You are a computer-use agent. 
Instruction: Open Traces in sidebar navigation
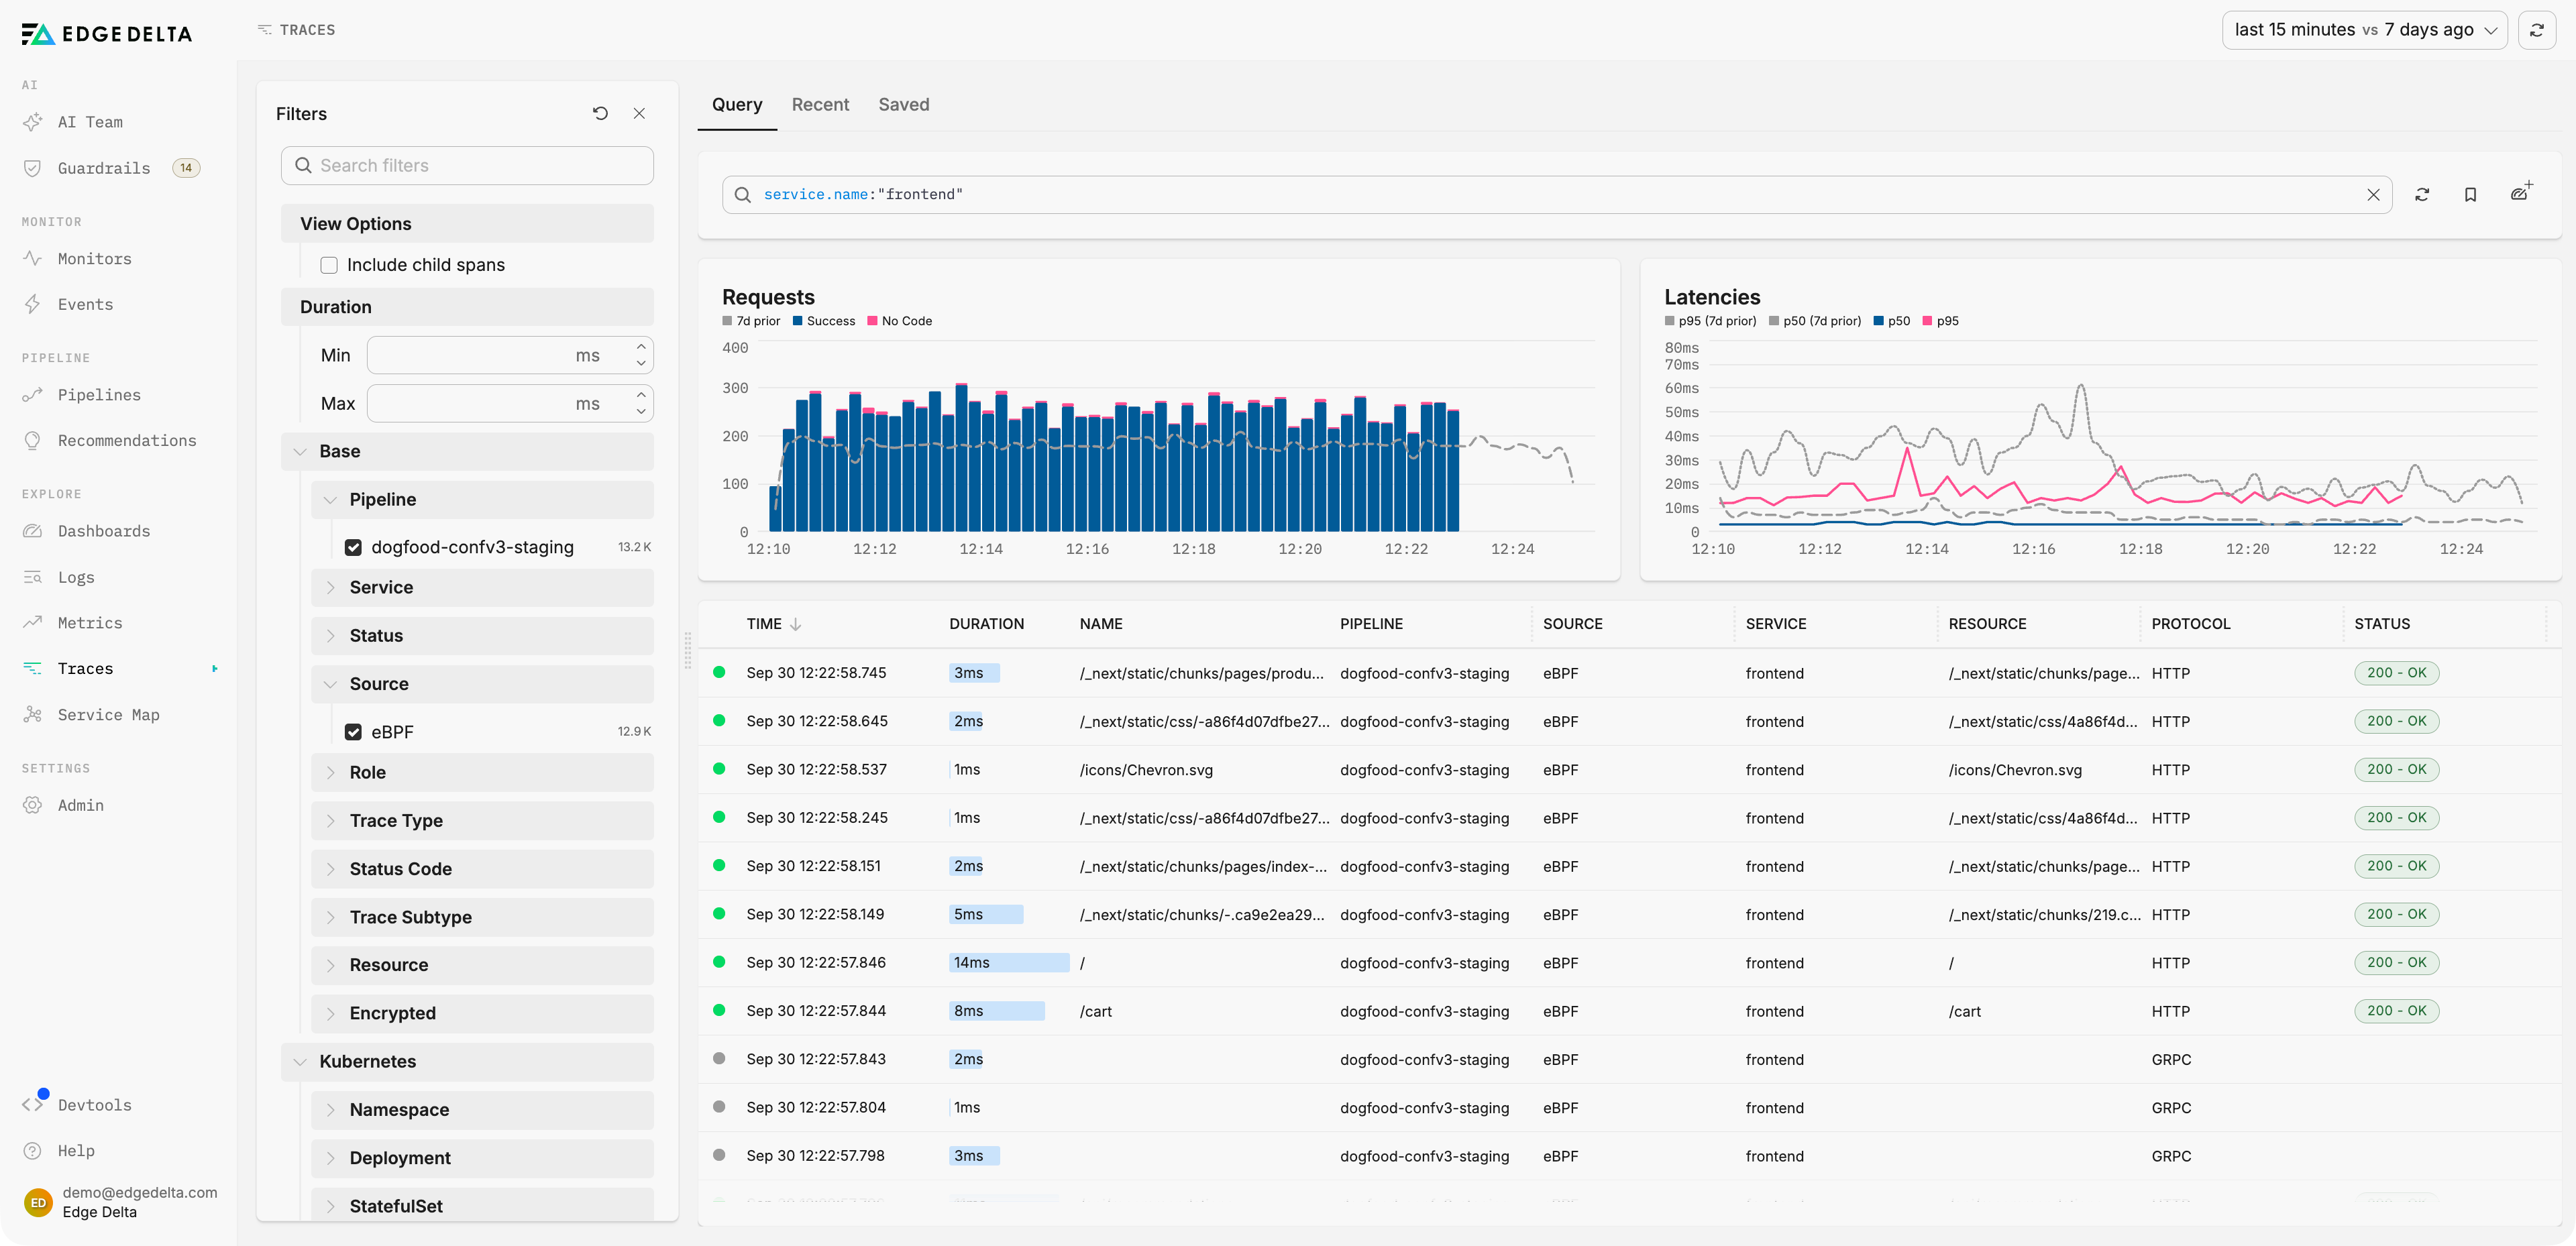pyautogui.click(x=85, y=669)
